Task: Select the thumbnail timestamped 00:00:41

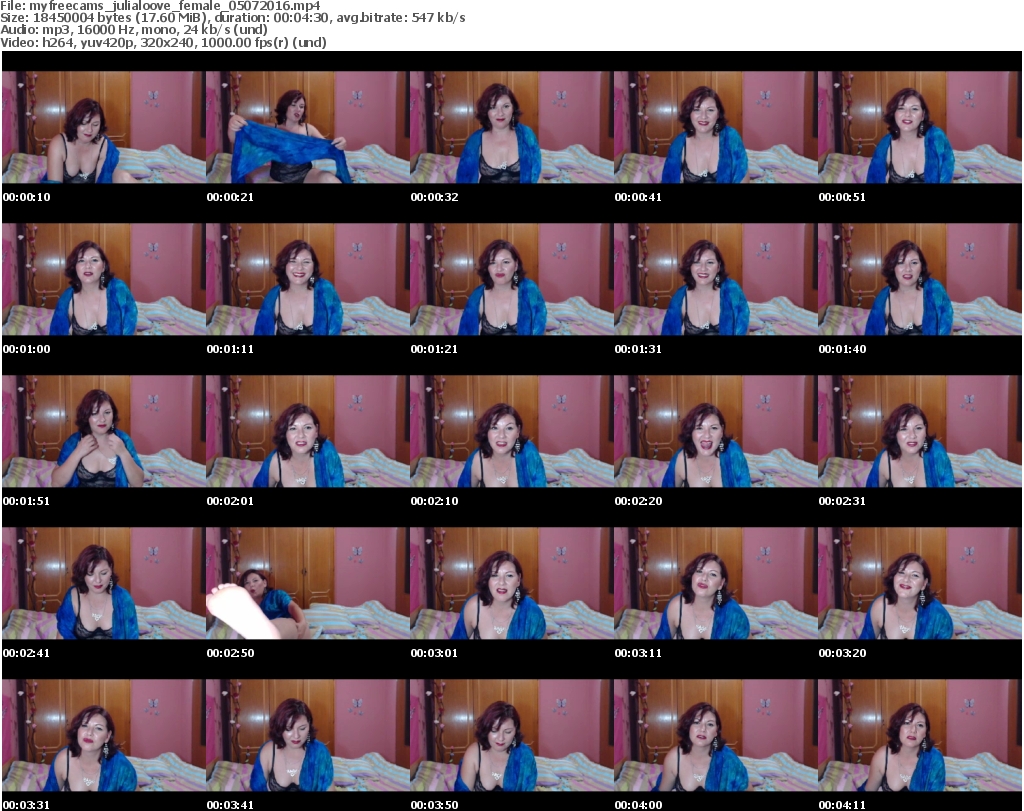Action: pos(715,127)
